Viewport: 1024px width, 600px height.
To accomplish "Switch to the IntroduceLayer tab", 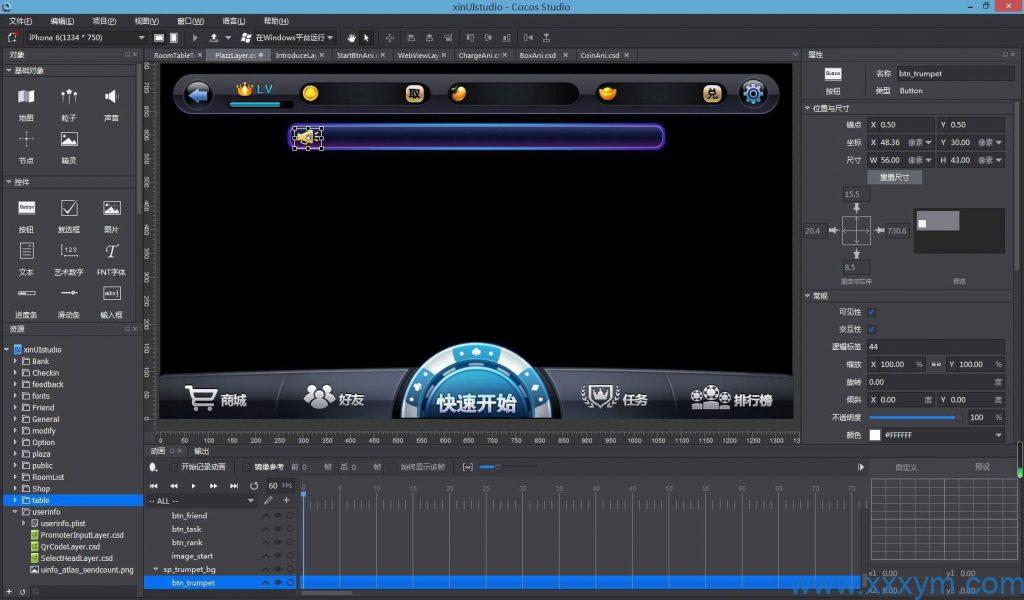I will [296, 56].
